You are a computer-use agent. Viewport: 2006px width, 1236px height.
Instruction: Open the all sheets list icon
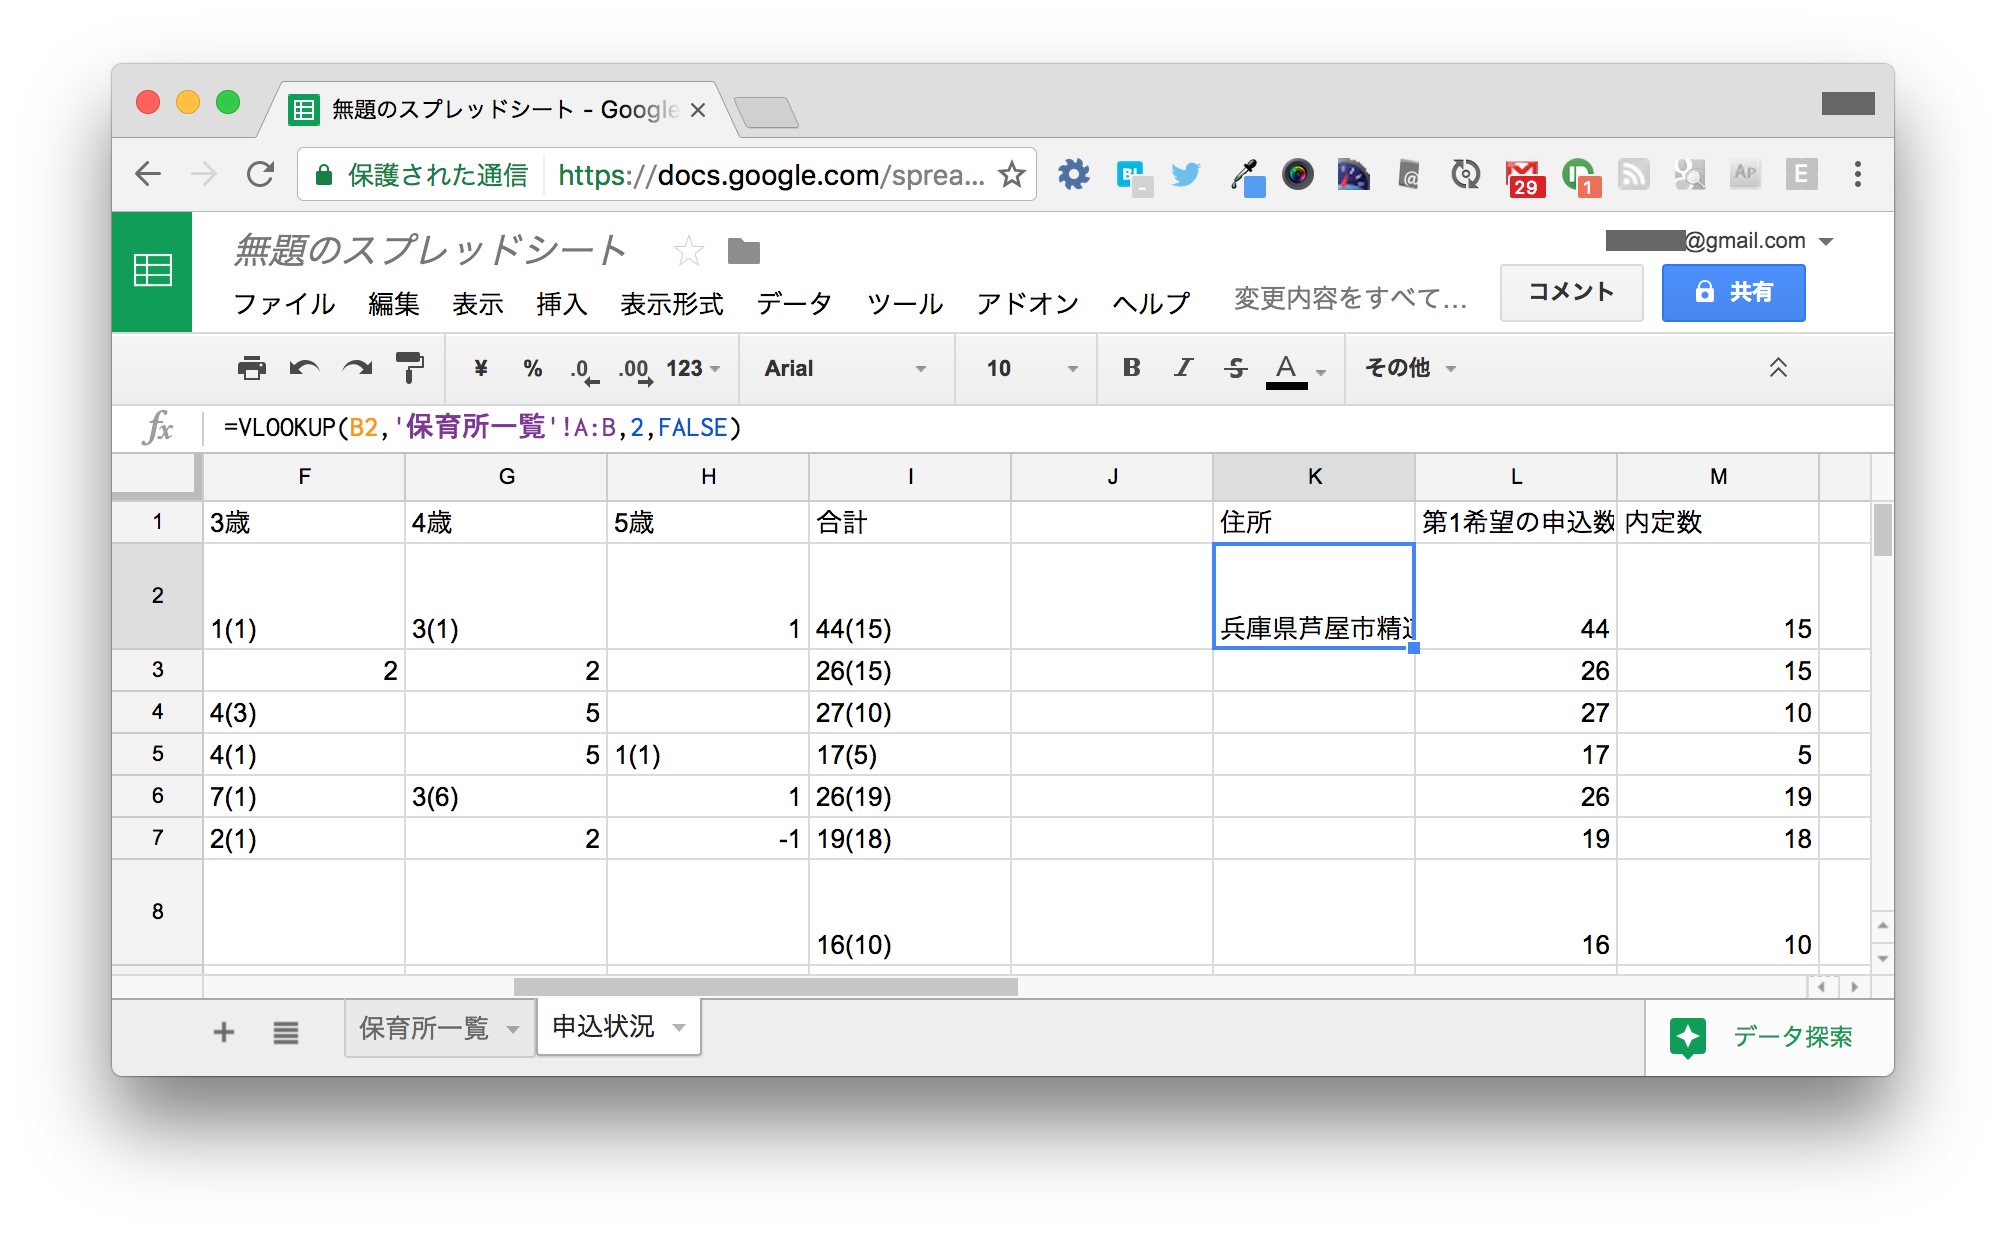tap(286, 1032)
